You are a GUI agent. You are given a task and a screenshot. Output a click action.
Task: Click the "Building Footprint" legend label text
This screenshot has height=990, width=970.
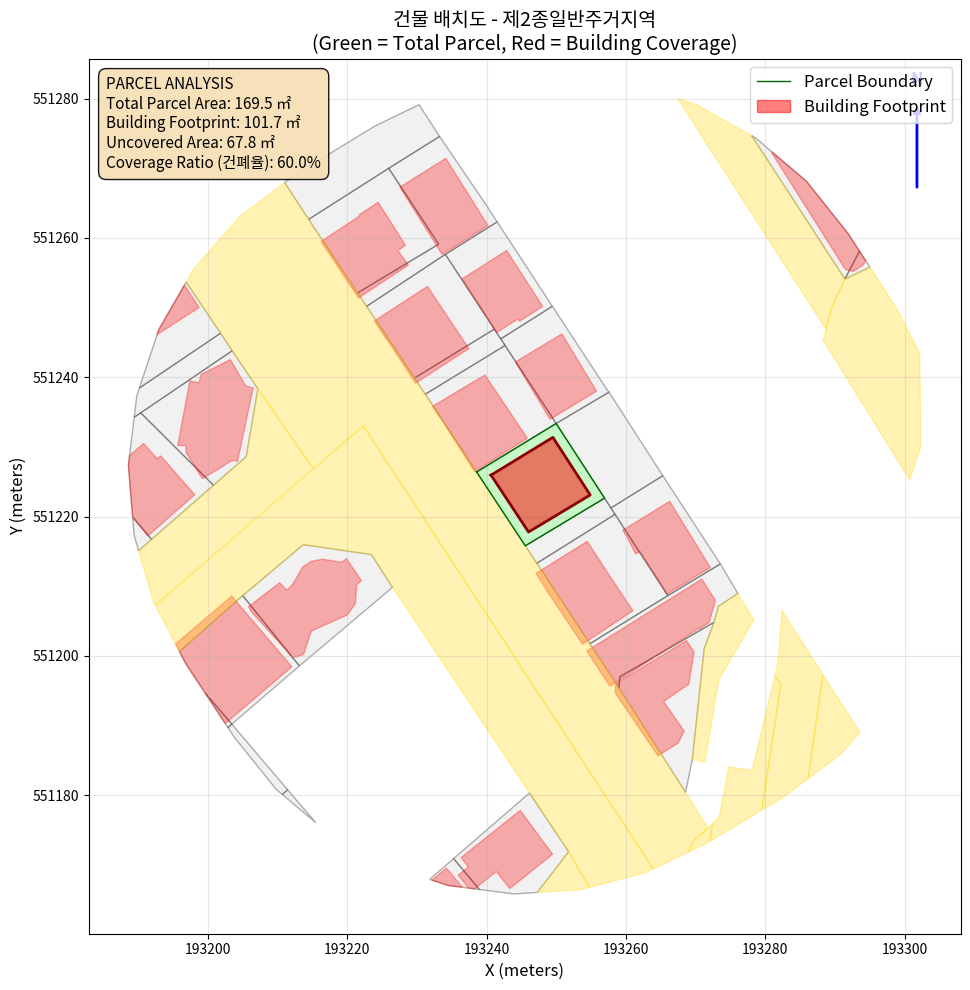pos(874,106)
